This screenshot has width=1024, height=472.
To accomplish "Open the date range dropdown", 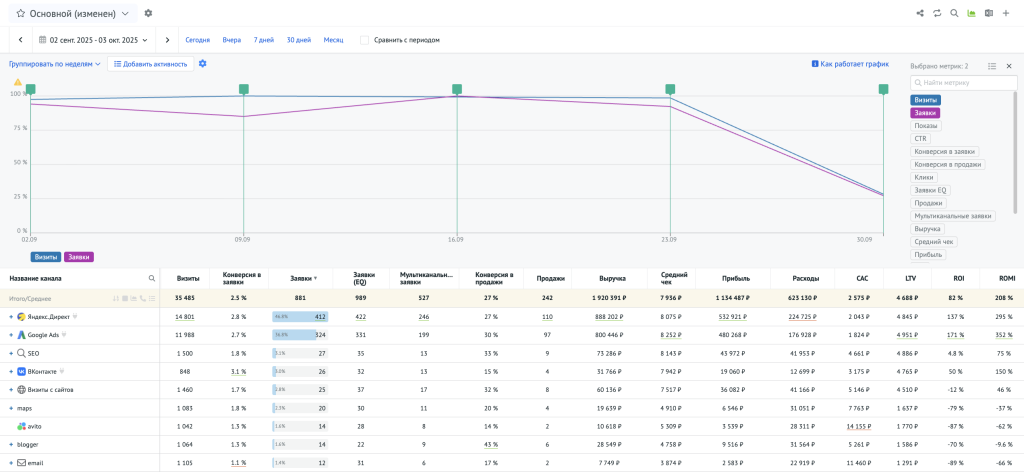I will (x=93, y=40).
